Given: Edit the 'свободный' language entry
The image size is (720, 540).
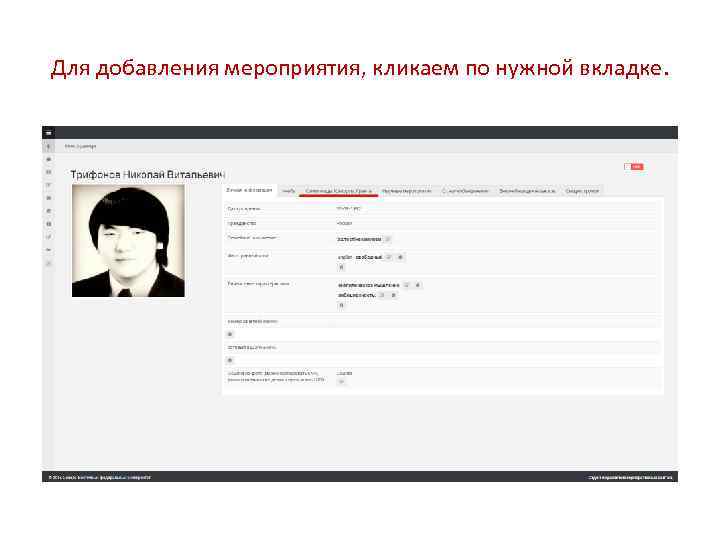Looking at the screenshot, I should click(388, 257).
